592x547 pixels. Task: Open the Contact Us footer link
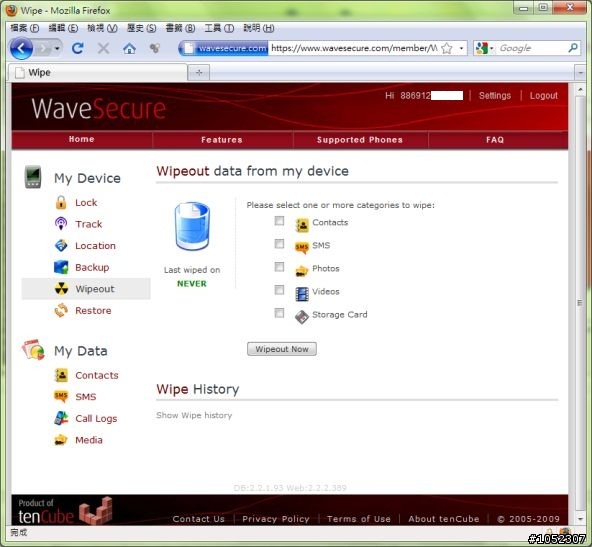199,519
